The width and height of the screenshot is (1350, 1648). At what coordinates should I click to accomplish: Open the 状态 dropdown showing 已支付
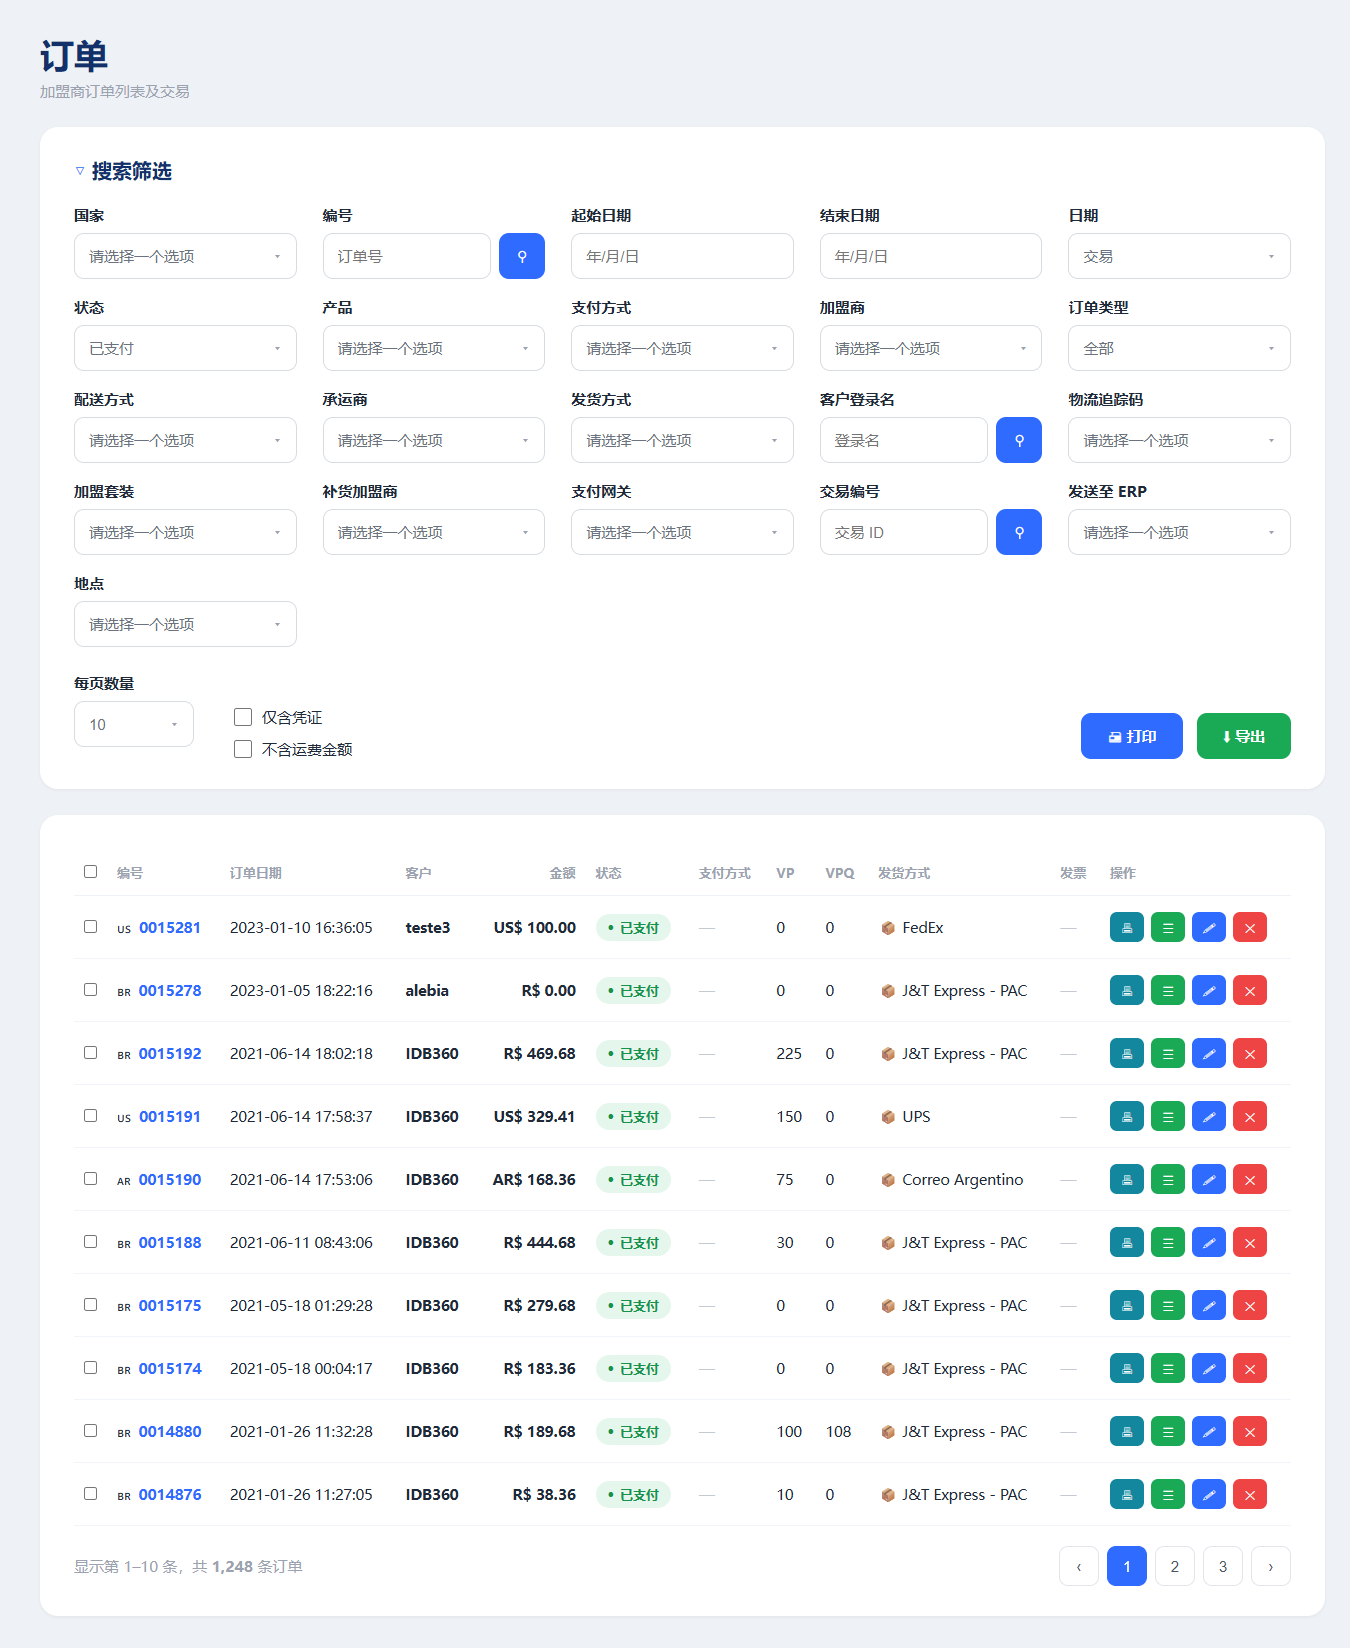[185, 348]
